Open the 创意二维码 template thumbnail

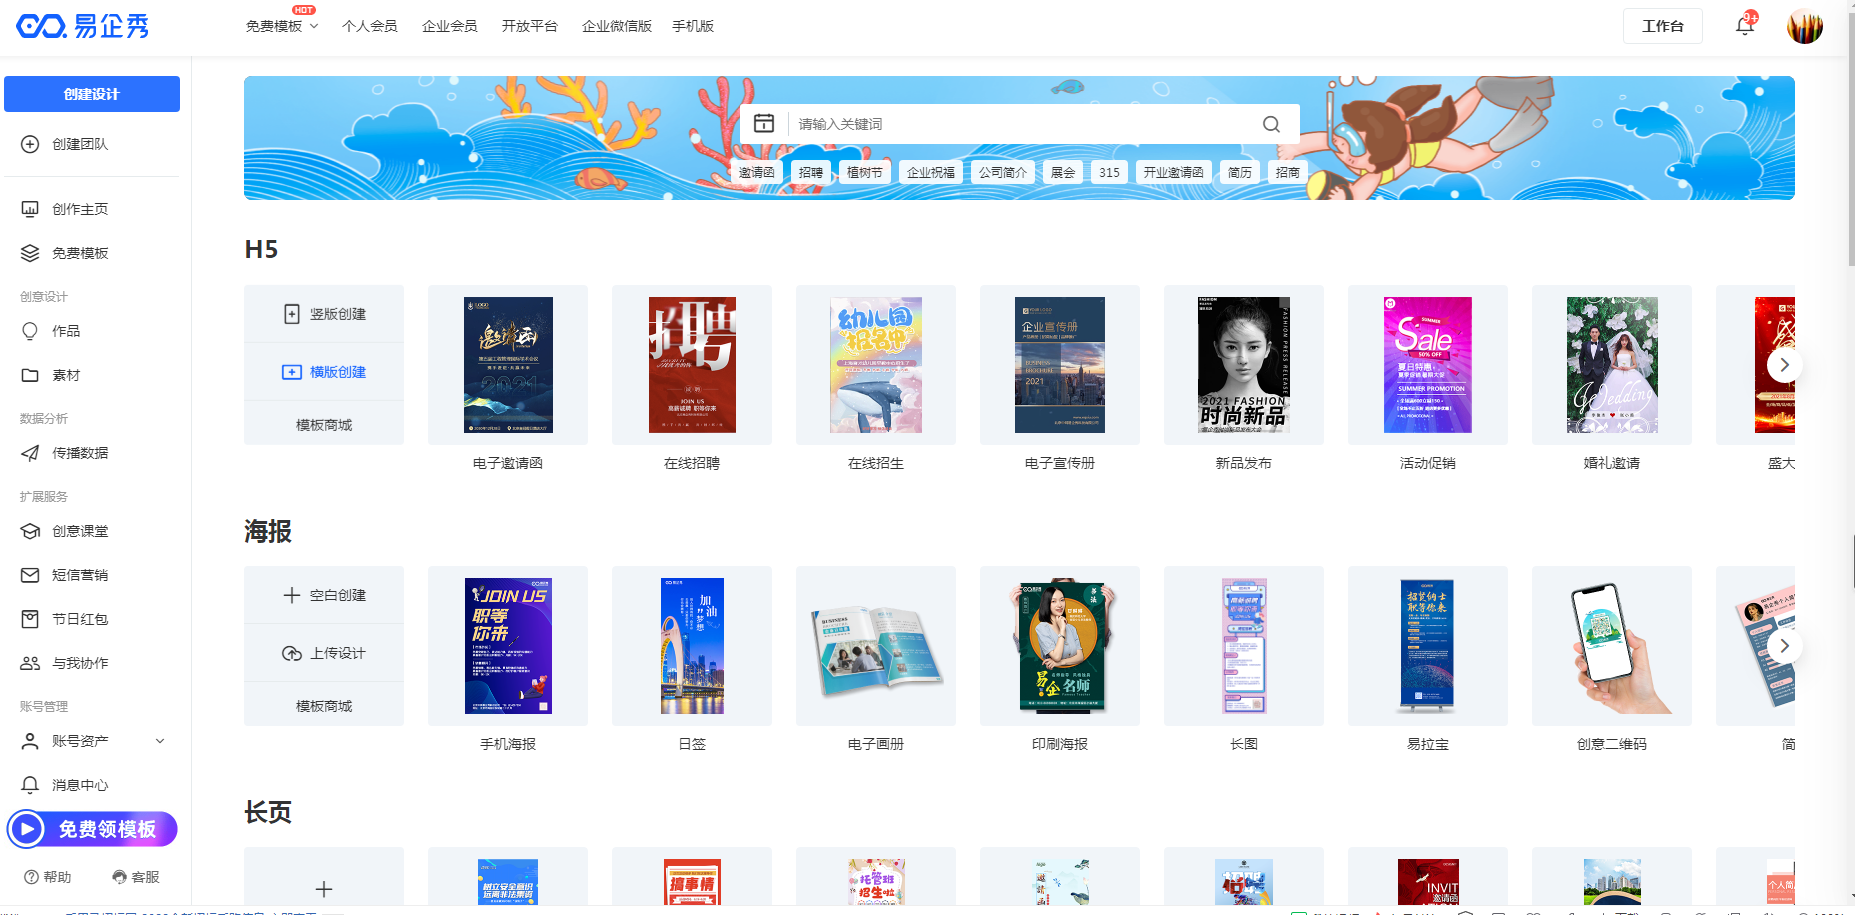tap(1612, 646)
